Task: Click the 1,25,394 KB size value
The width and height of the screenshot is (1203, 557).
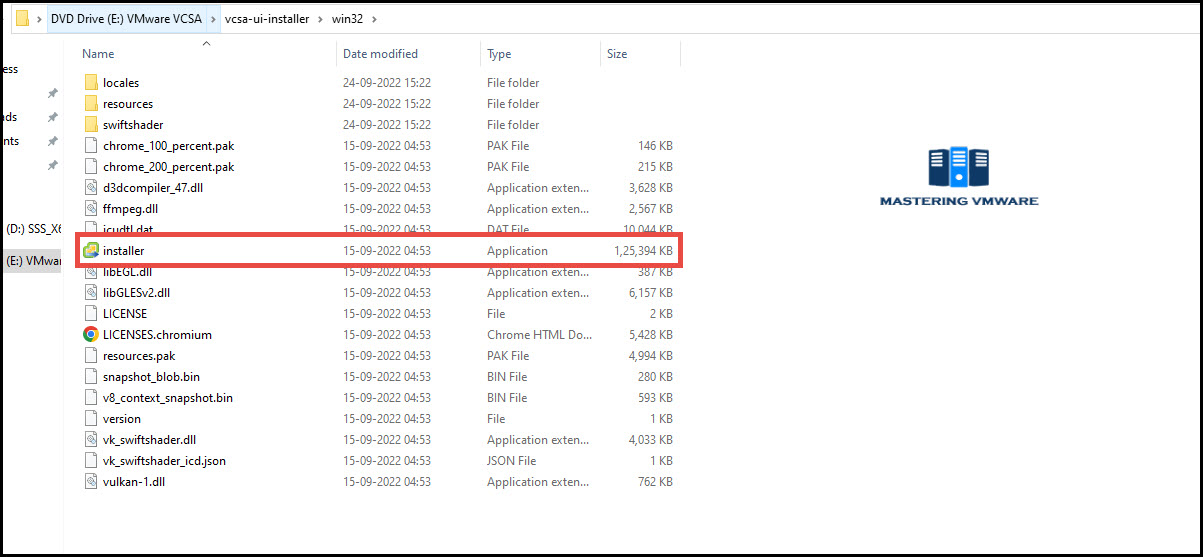Action: pyautogui.click(x=643, y=250)
